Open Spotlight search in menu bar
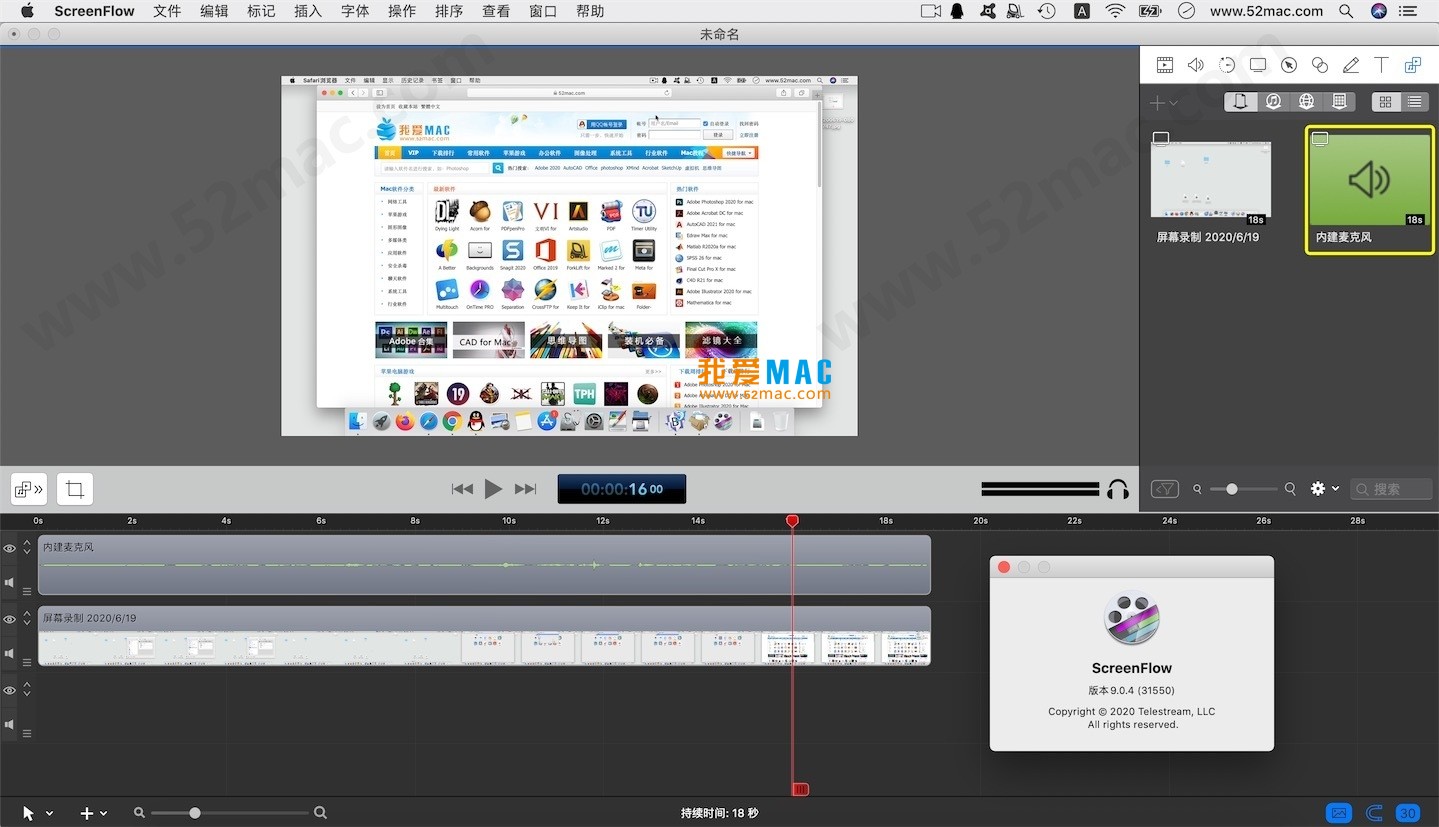The height and width of the screenshot is (827, 1439). coord(1346,11)
